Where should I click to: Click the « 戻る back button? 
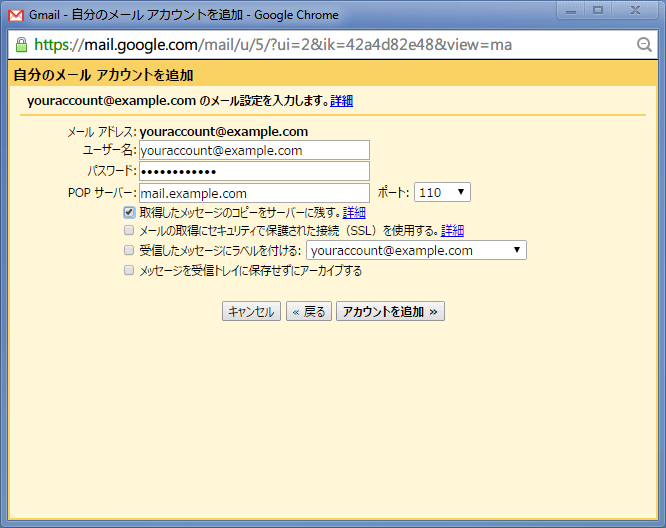click(x=308, y=312)
